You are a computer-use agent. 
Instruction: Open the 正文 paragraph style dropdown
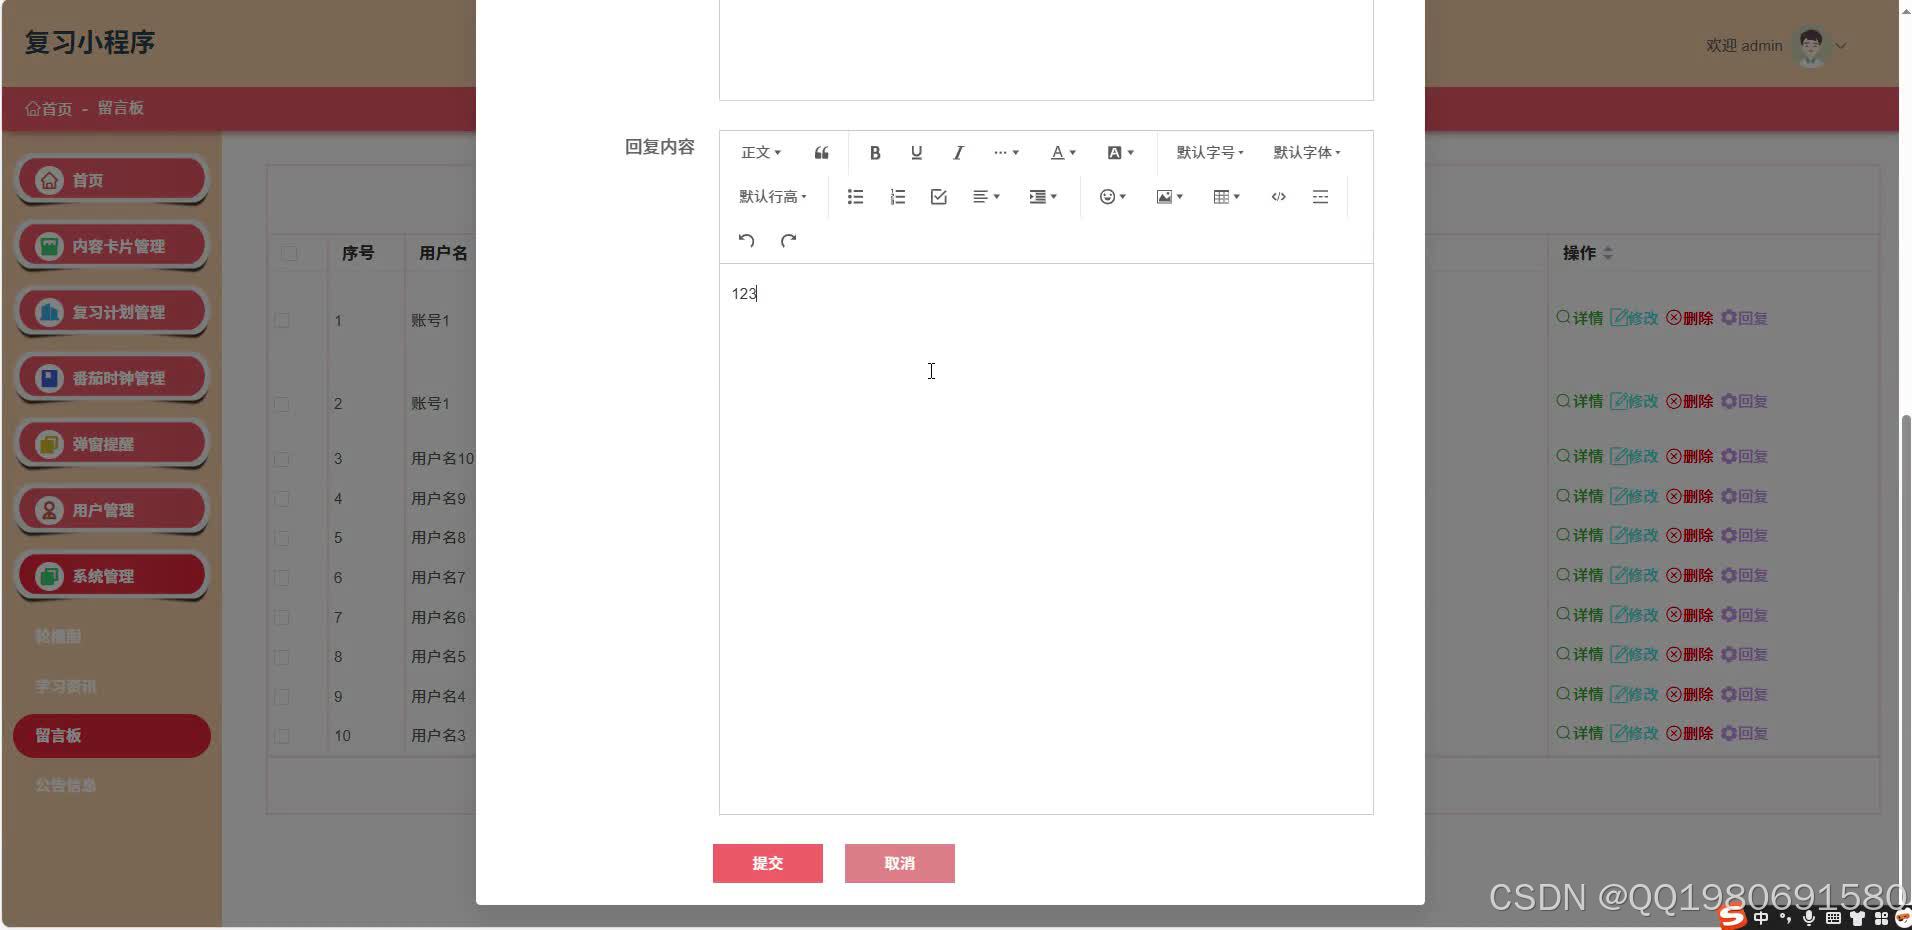coord(759,152)
